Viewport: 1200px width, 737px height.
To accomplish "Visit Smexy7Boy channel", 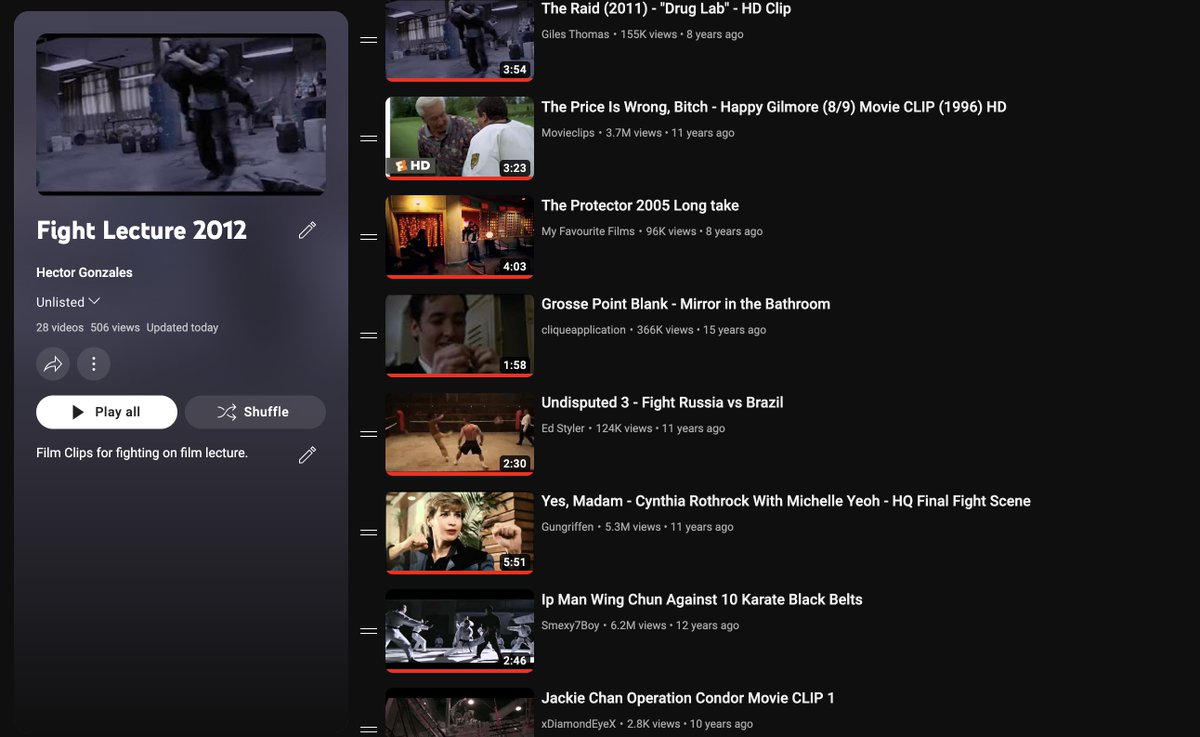I will click(x=571, y=625).
